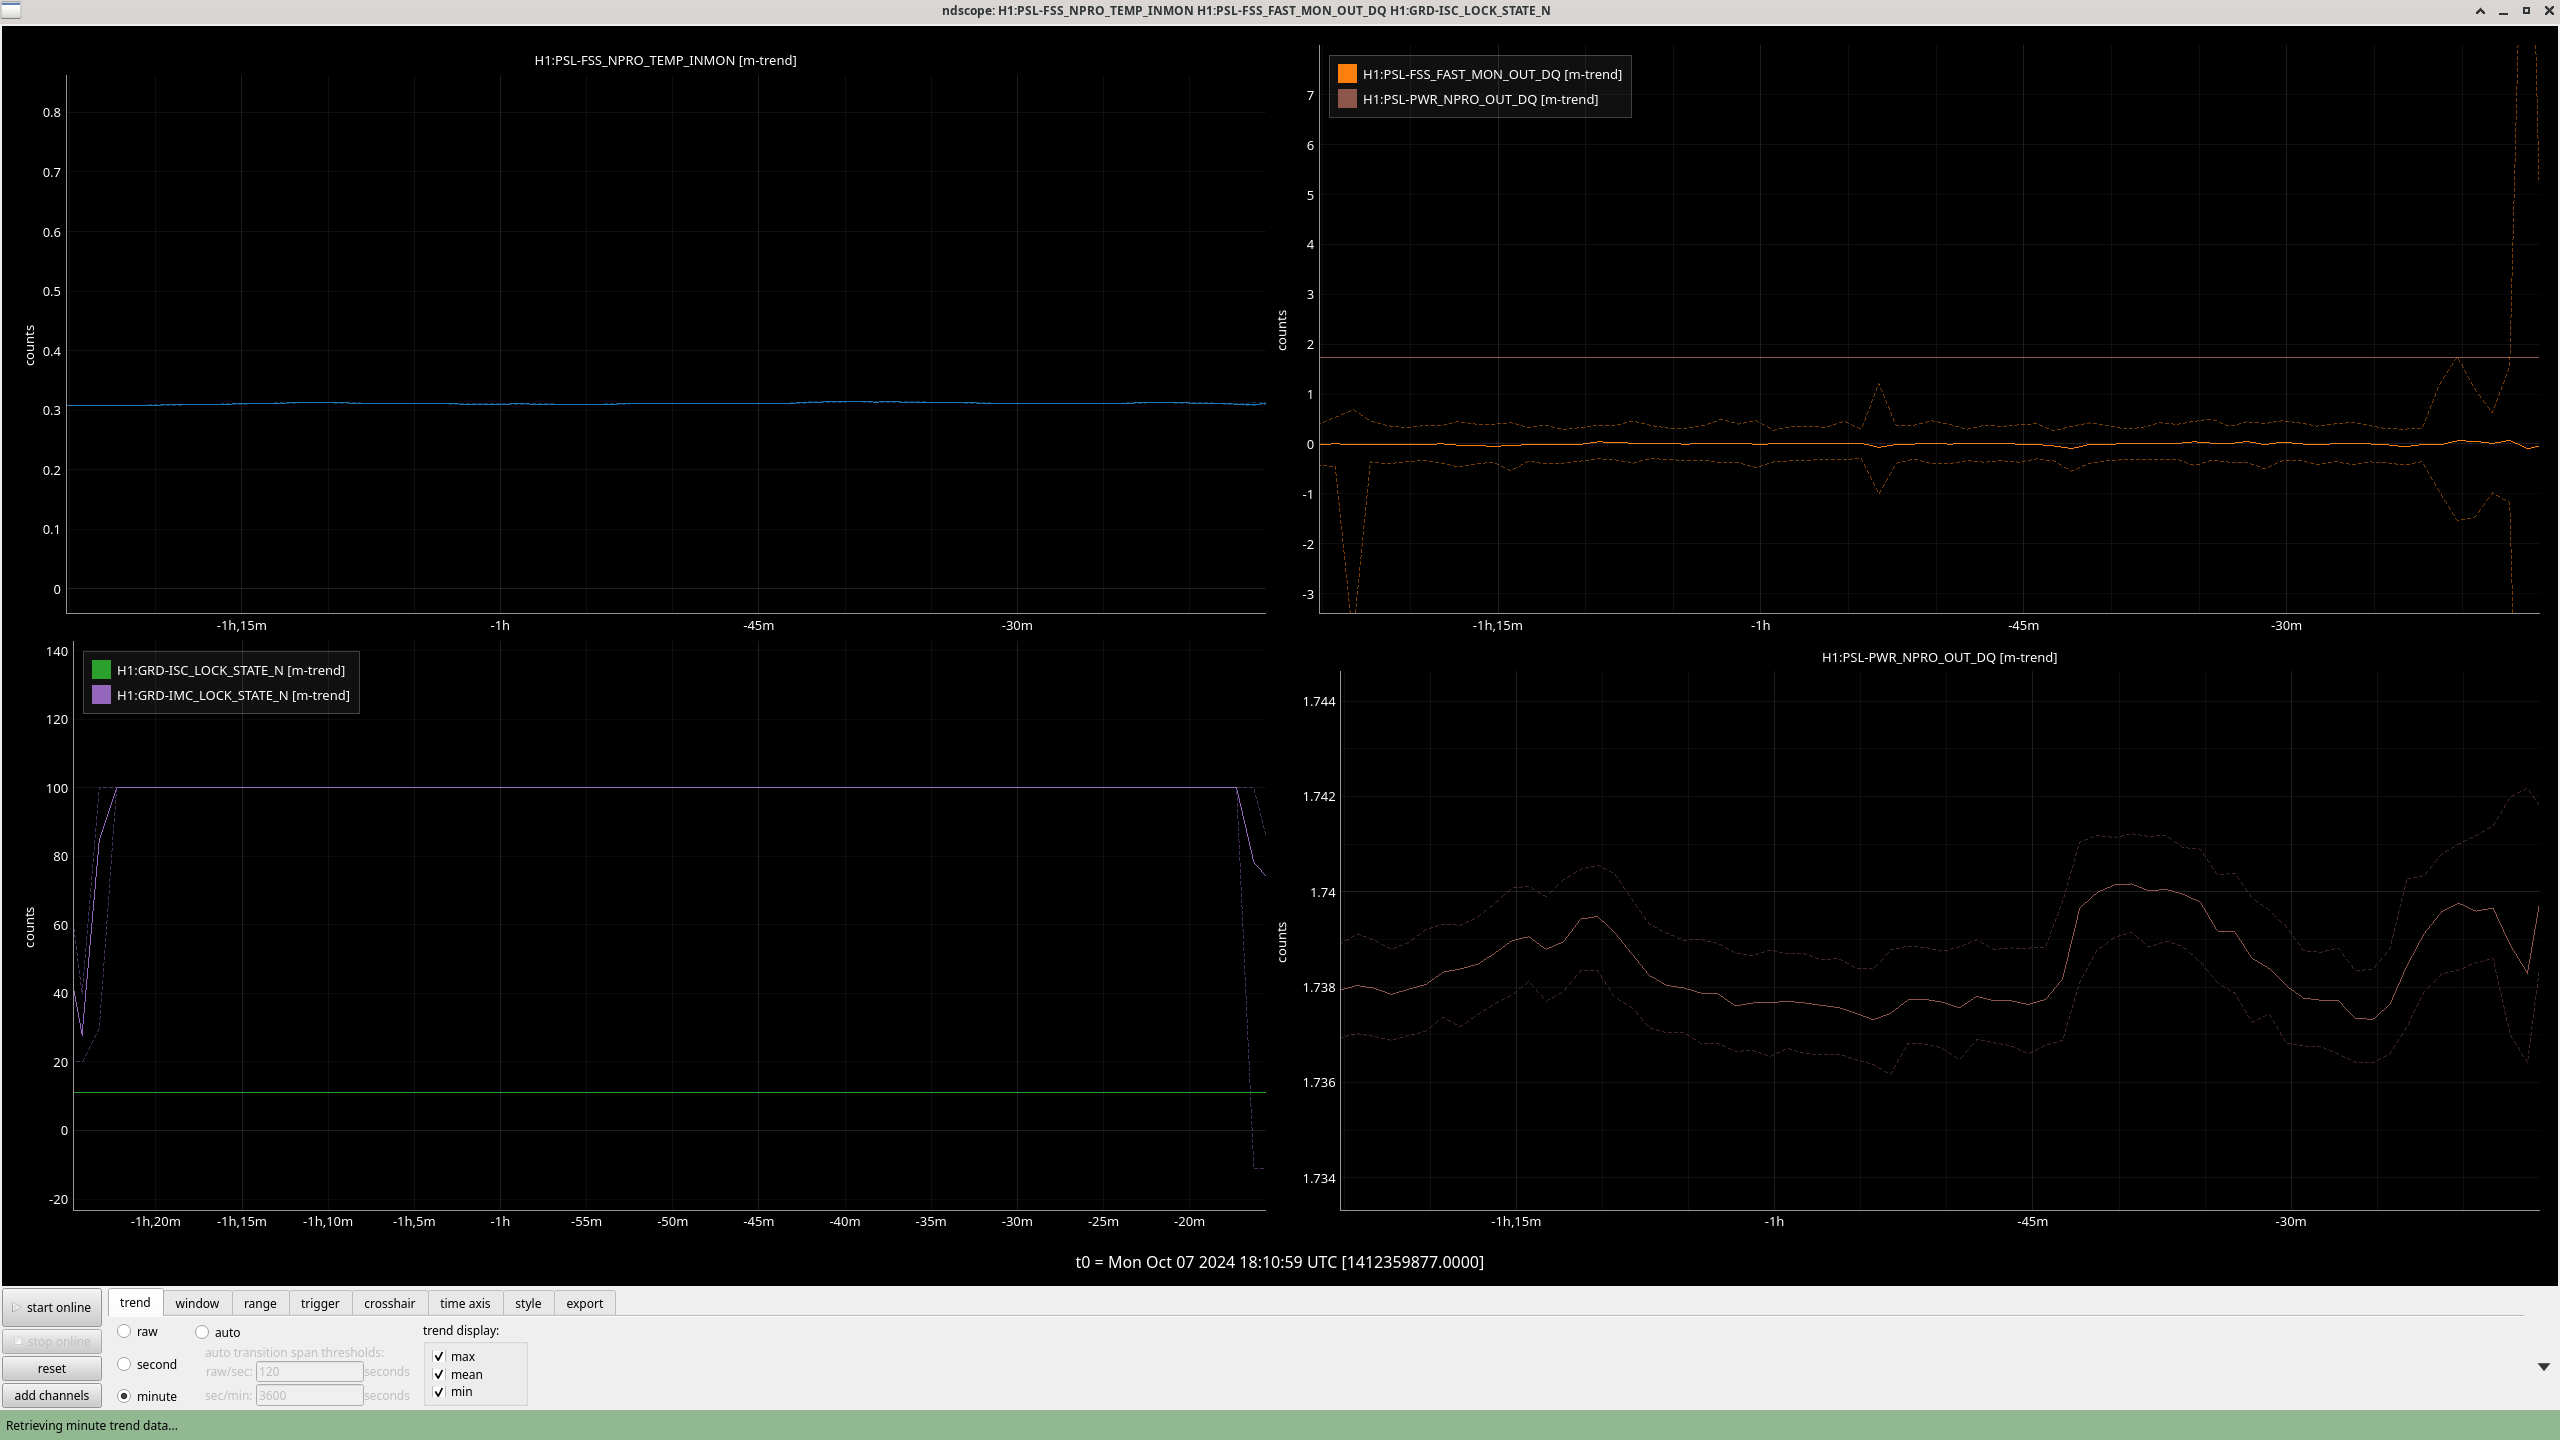Viewport: 2560px width, 1440px height.
Task: Click the auto transition span thresholds label
Action: point(294,1353)
